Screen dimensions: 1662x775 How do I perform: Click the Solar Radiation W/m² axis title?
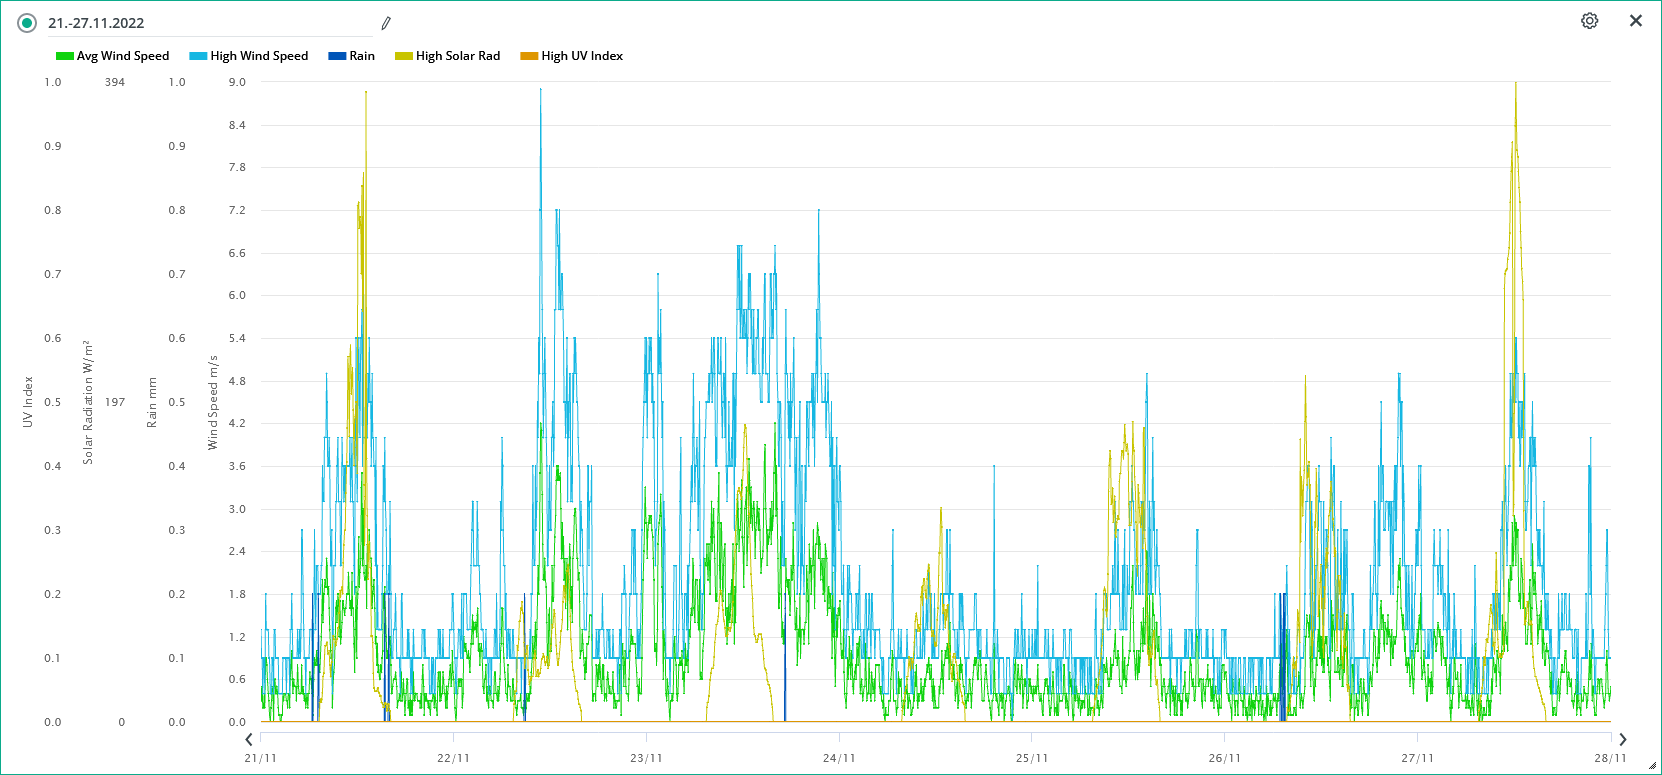tap(88, 402)
